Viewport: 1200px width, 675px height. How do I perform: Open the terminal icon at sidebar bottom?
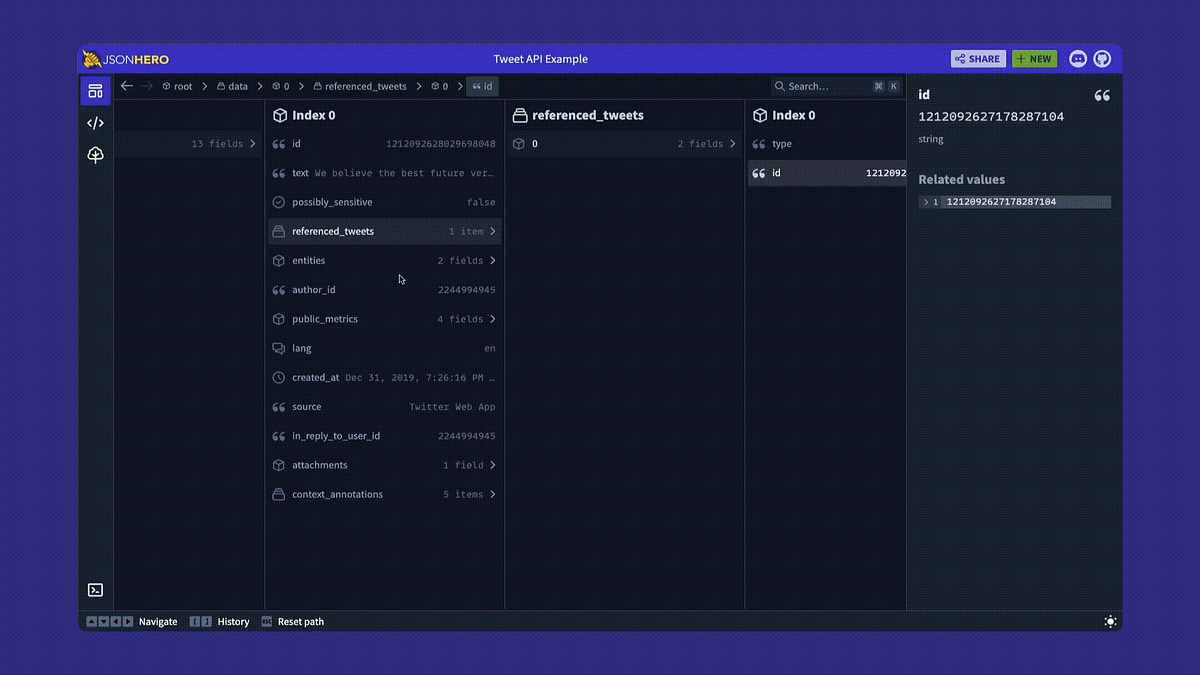pos(95,589)
